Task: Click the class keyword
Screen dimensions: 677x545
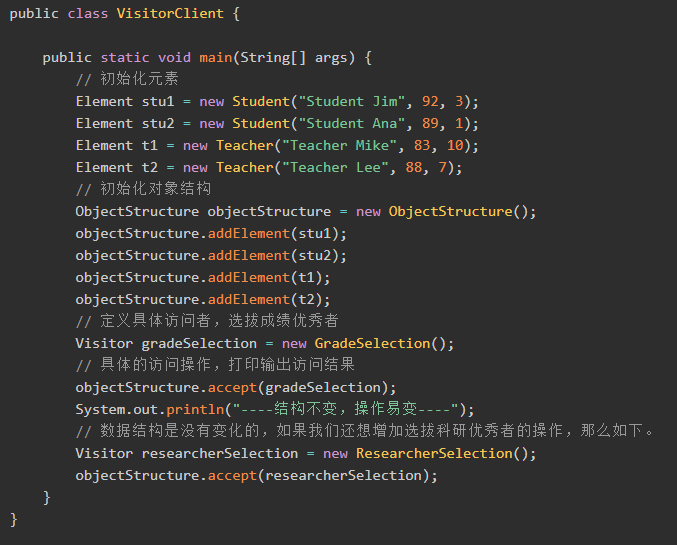Action: click(88, 13)
